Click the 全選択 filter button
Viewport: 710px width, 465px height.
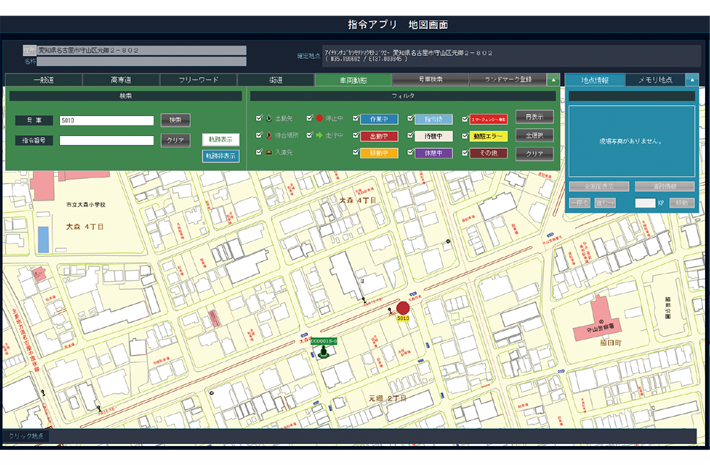(534, 135)
